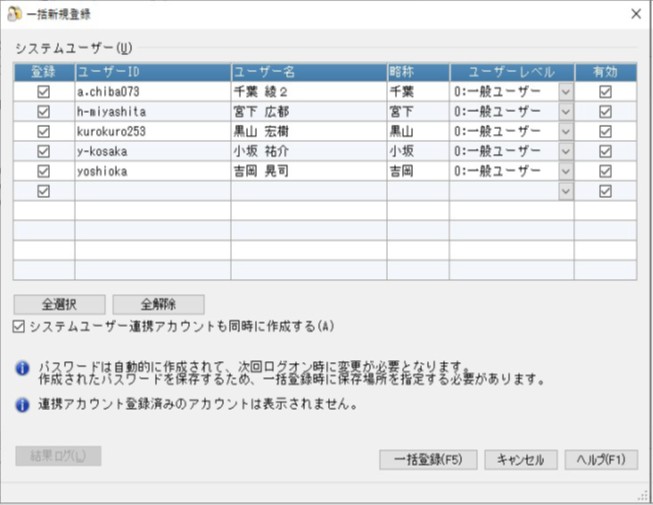The width and height of the screenshot is (653, 505).
Task: Toggle the 登録 checkbox for kurokuro253
Action: click(43, 131)
